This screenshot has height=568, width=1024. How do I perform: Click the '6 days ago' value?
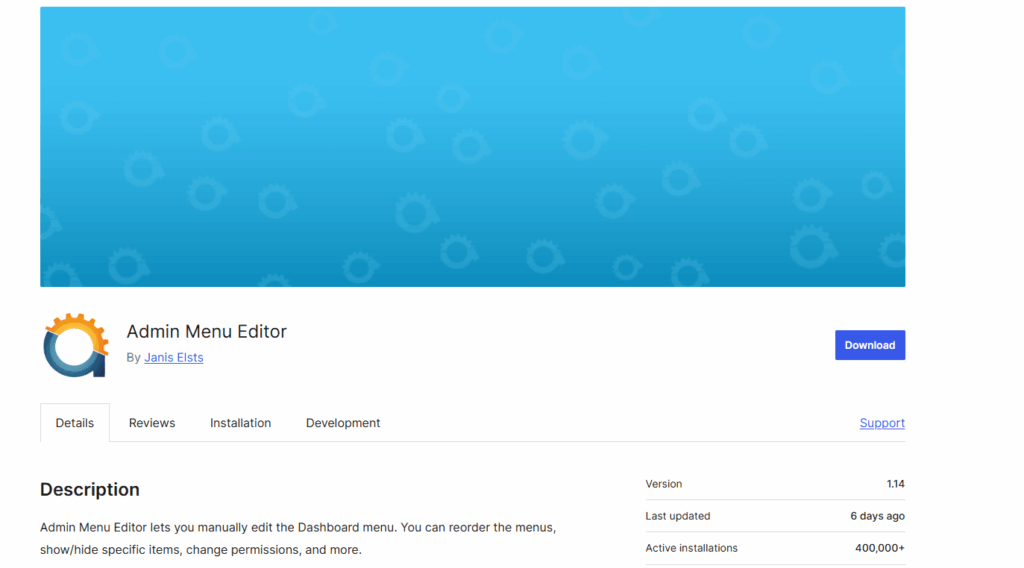[877, 516]
